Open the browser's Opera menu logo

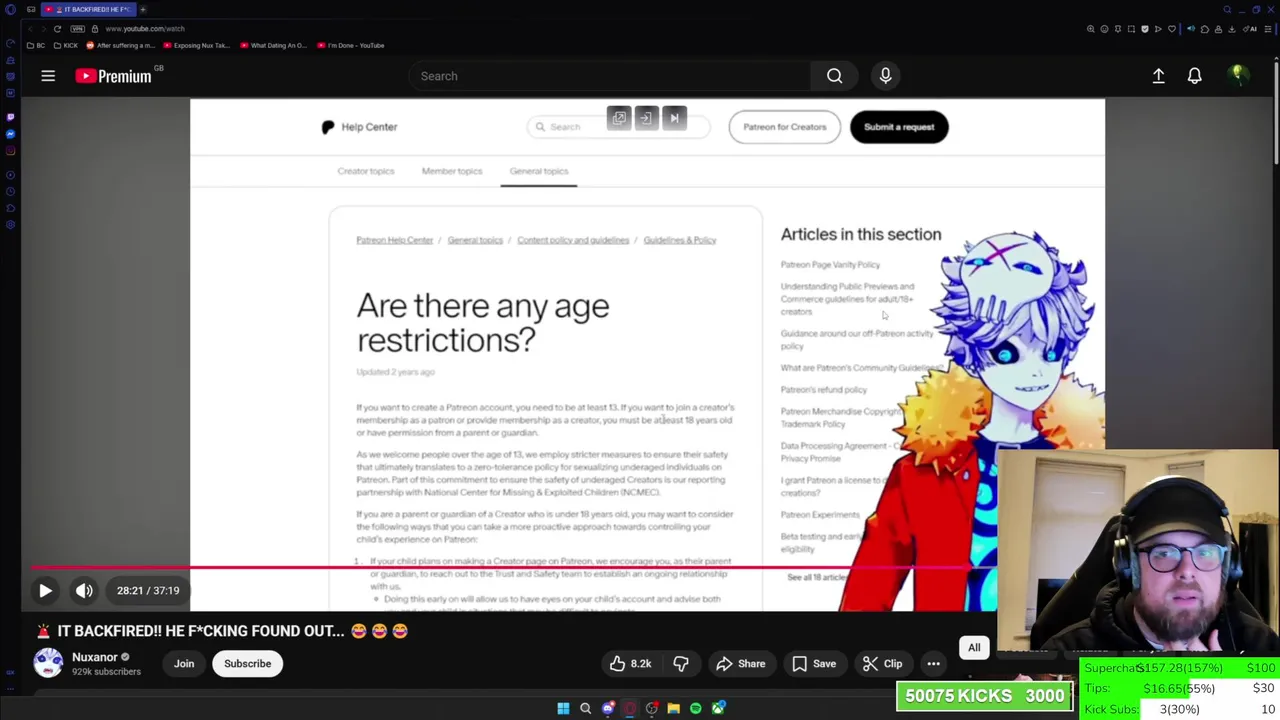pos(10,9)
